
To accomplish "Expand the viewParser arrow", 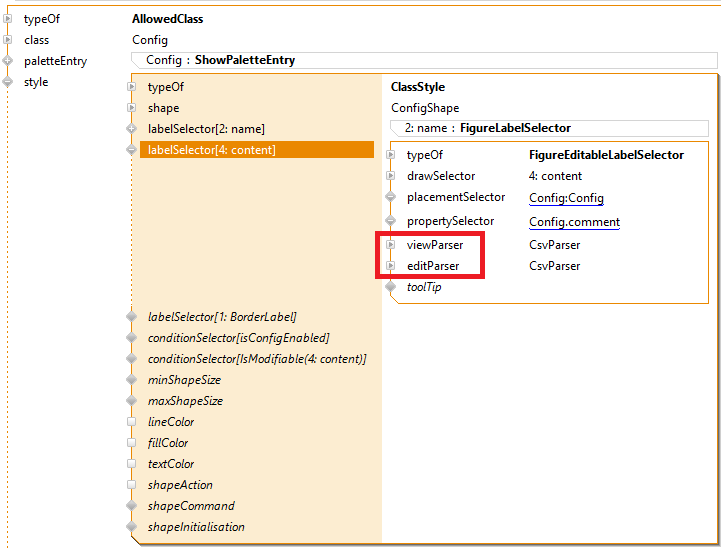I will click(391, 244).
